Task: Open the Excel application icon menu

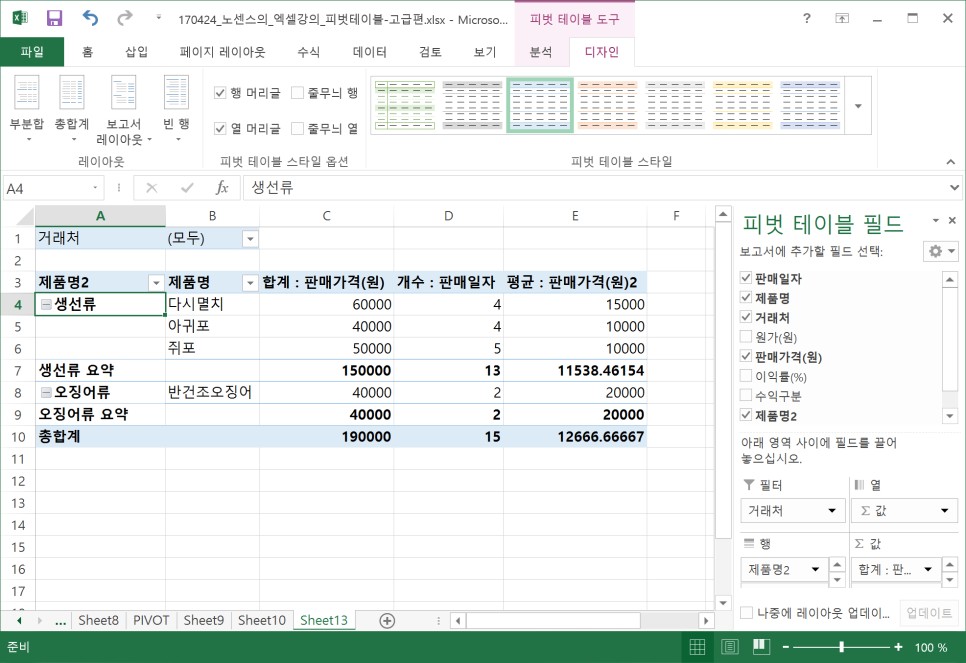Action: 20,18
